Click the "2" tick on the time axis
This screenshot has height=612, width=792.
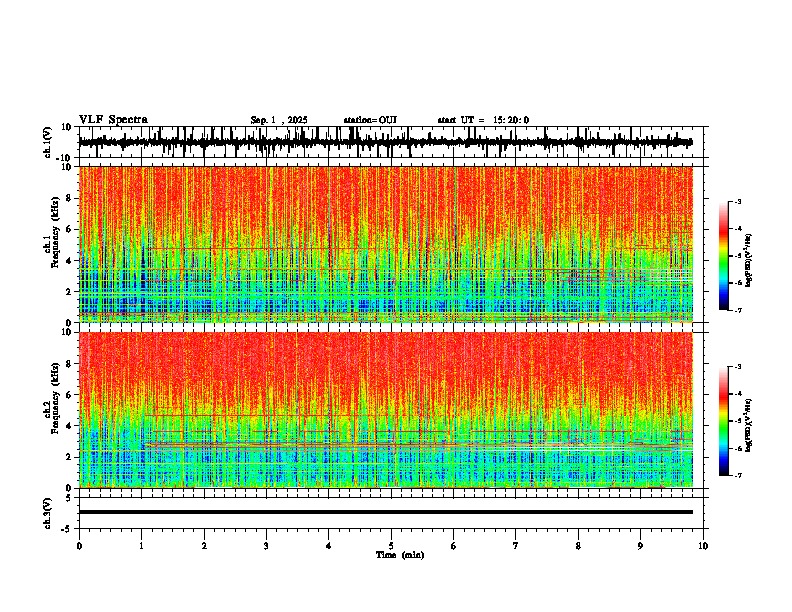click(x=204, y=546)
